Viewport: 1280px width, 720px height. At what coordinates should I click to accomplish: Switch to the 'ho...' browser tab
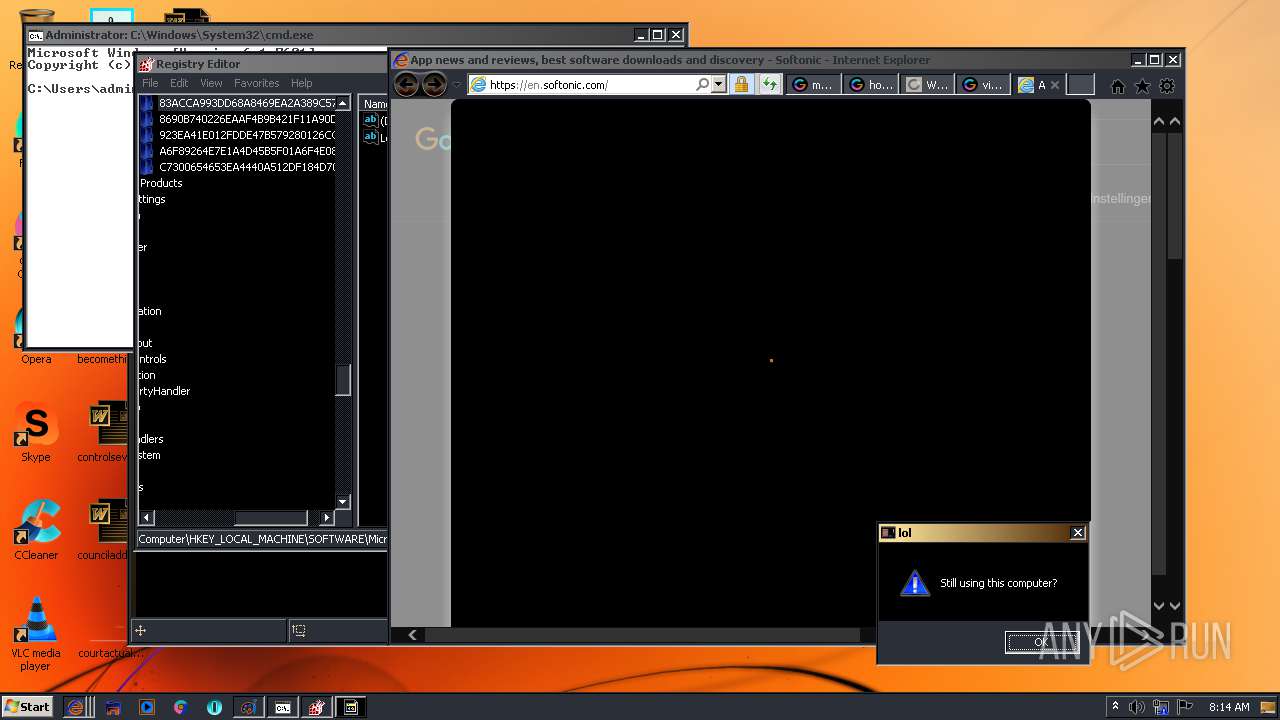click(x=870, y=85)
